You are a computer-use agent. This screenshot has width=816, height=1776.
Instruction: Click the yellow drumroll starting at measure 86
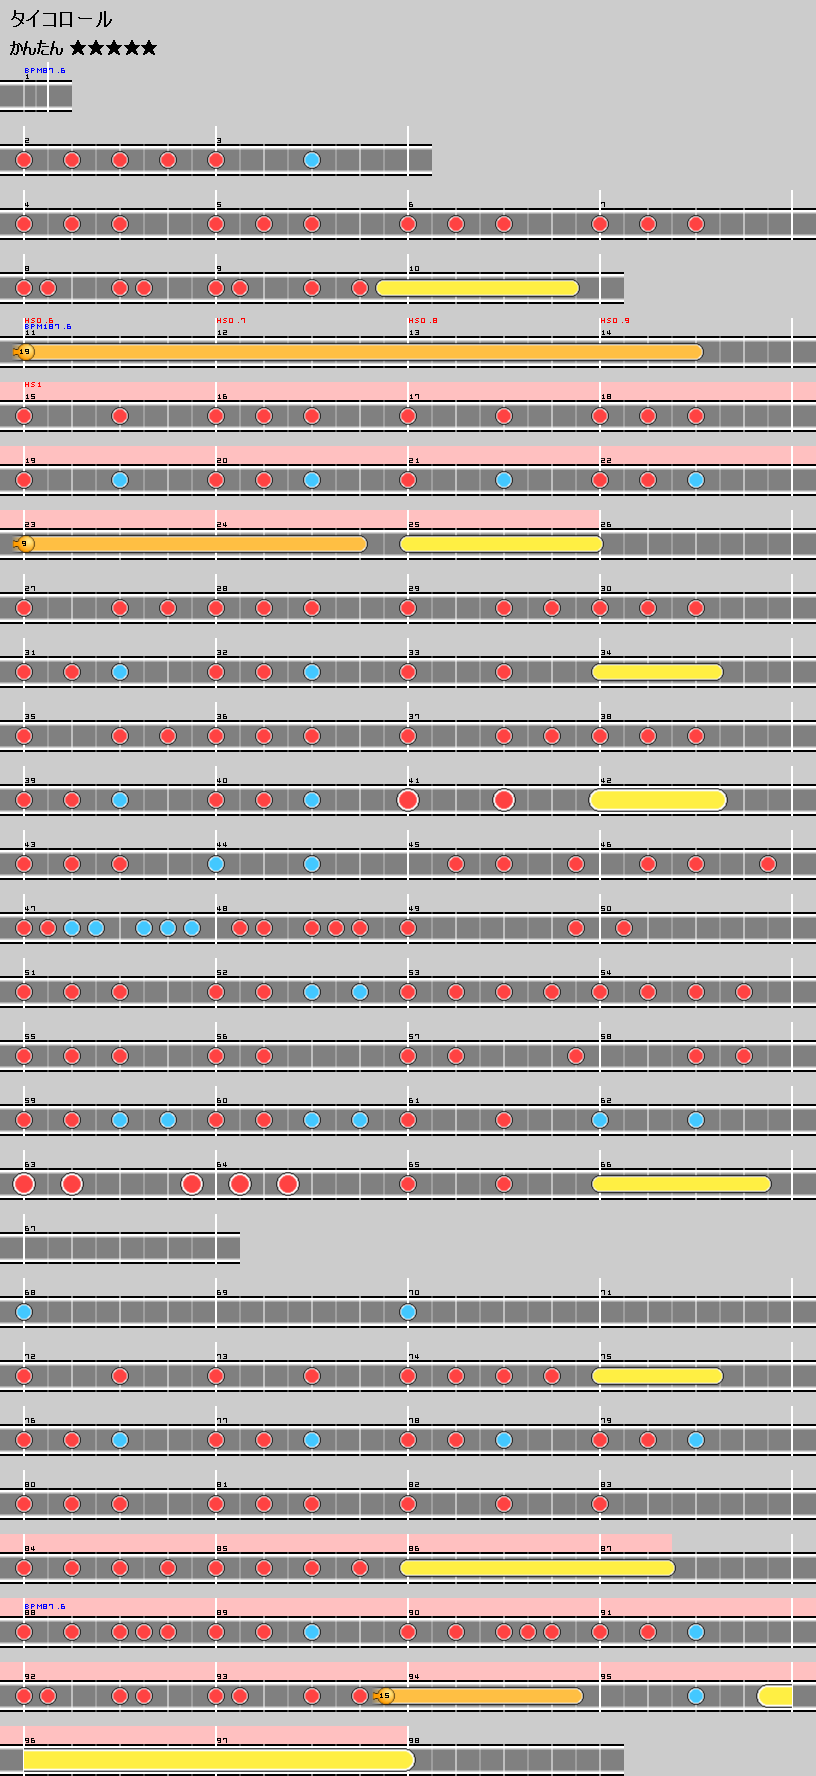(537, 1568)
